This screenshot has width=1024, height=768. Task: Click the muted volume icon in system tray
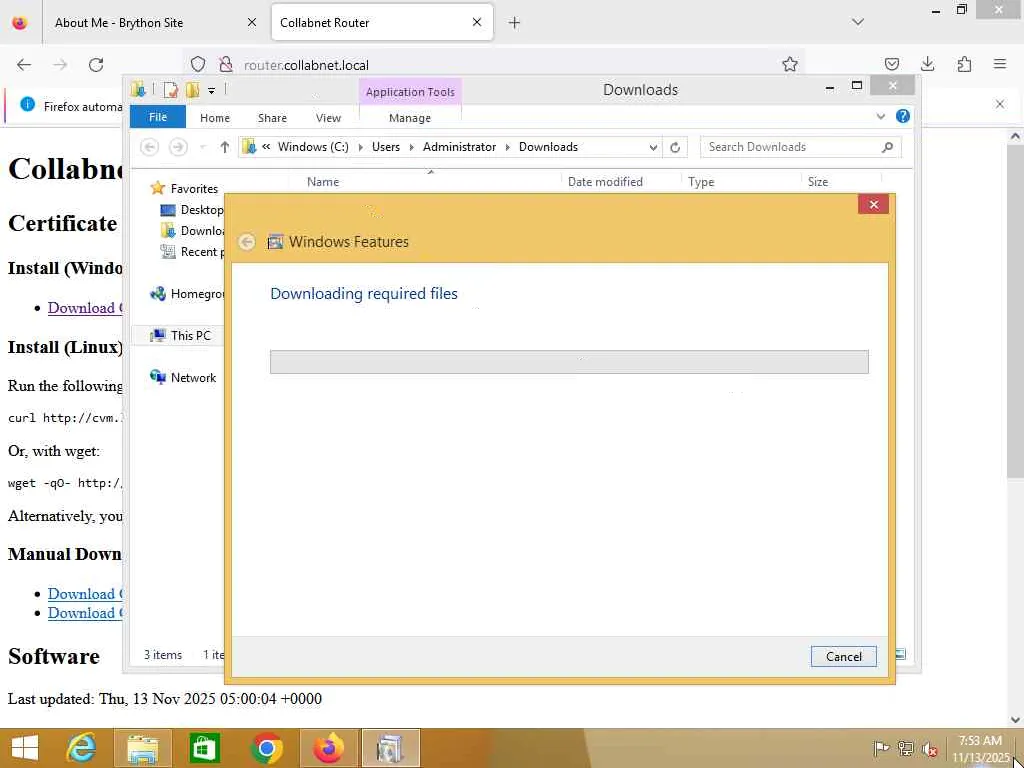(928, 749)
